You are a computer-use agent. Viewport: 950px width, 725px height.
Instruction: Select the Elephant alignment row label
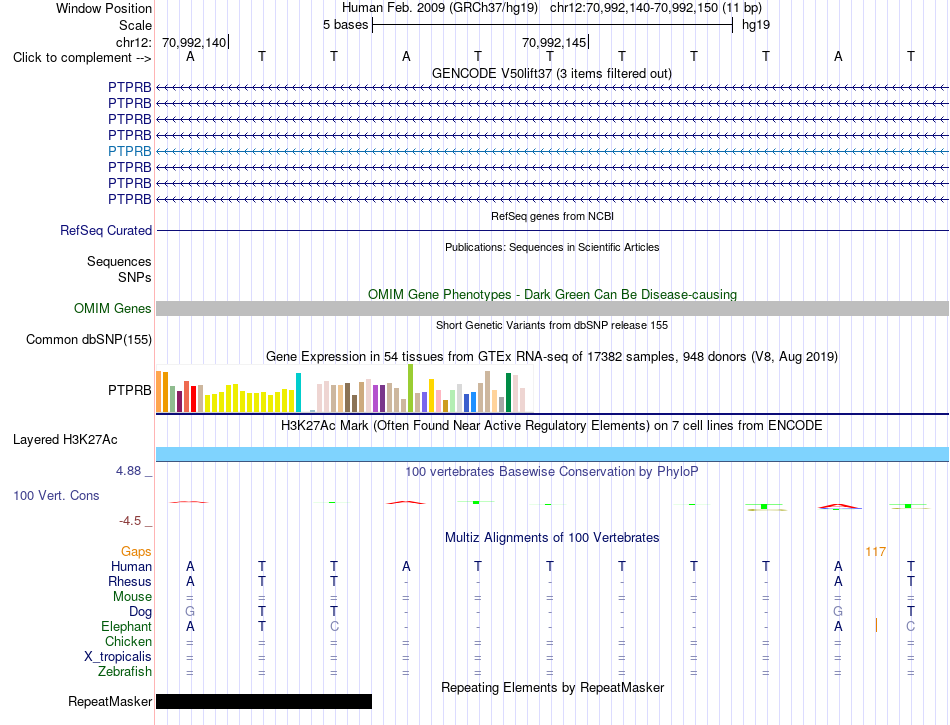click(x=127, y=626)
